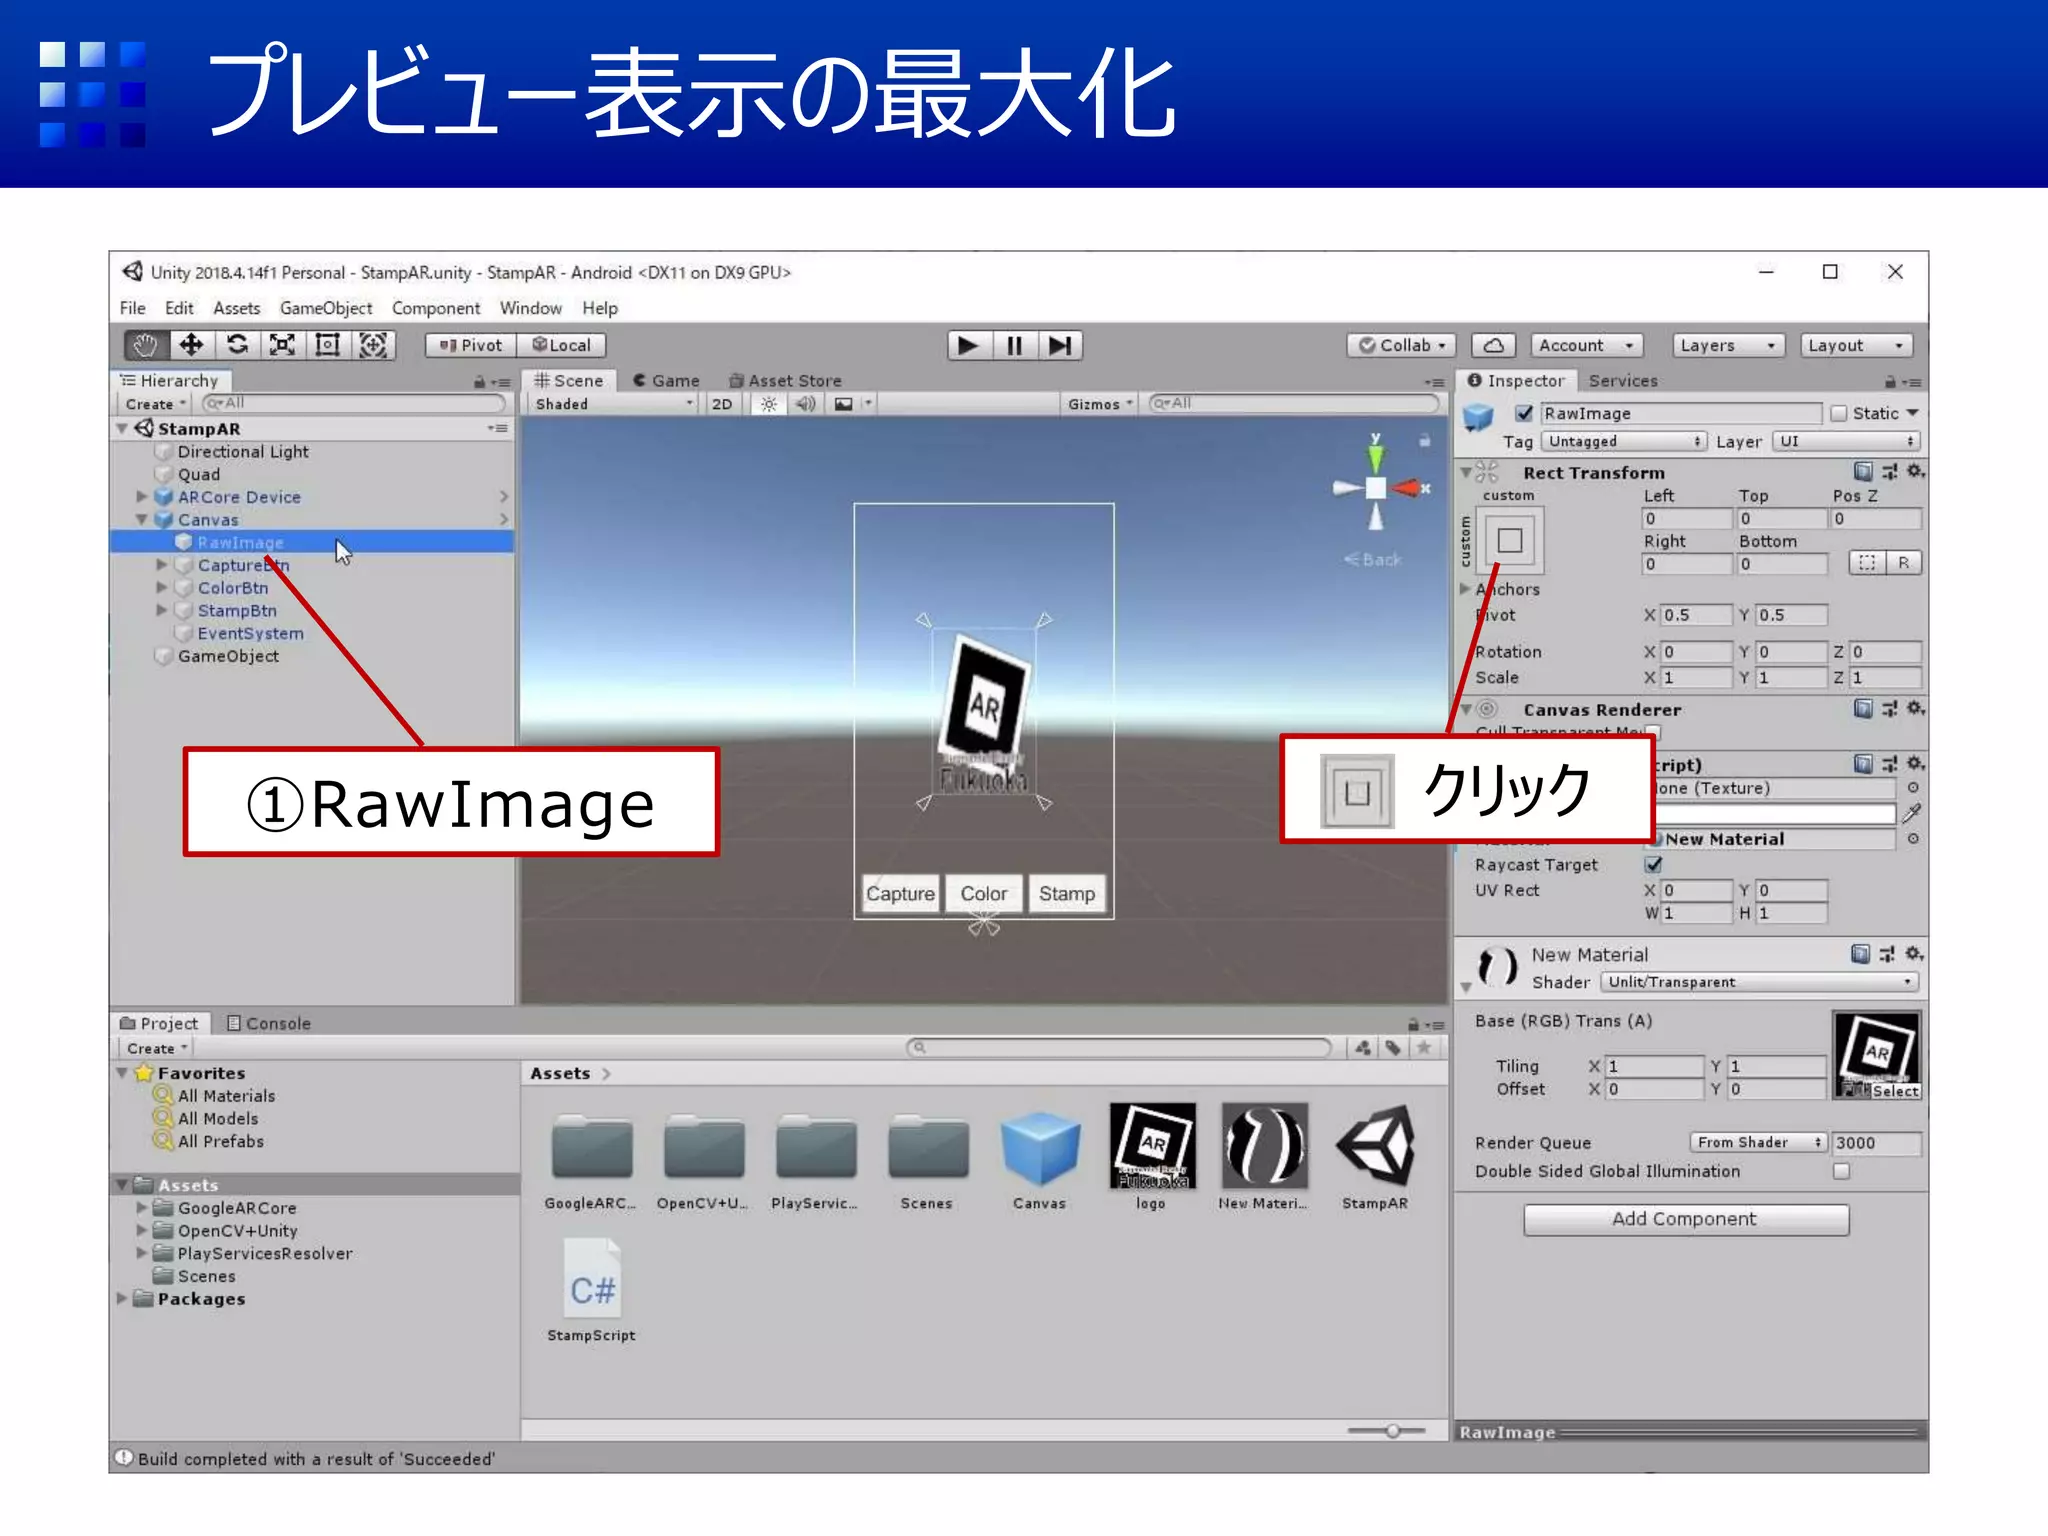Open the From Shader render queue dropdown

coord(1759,1142)
